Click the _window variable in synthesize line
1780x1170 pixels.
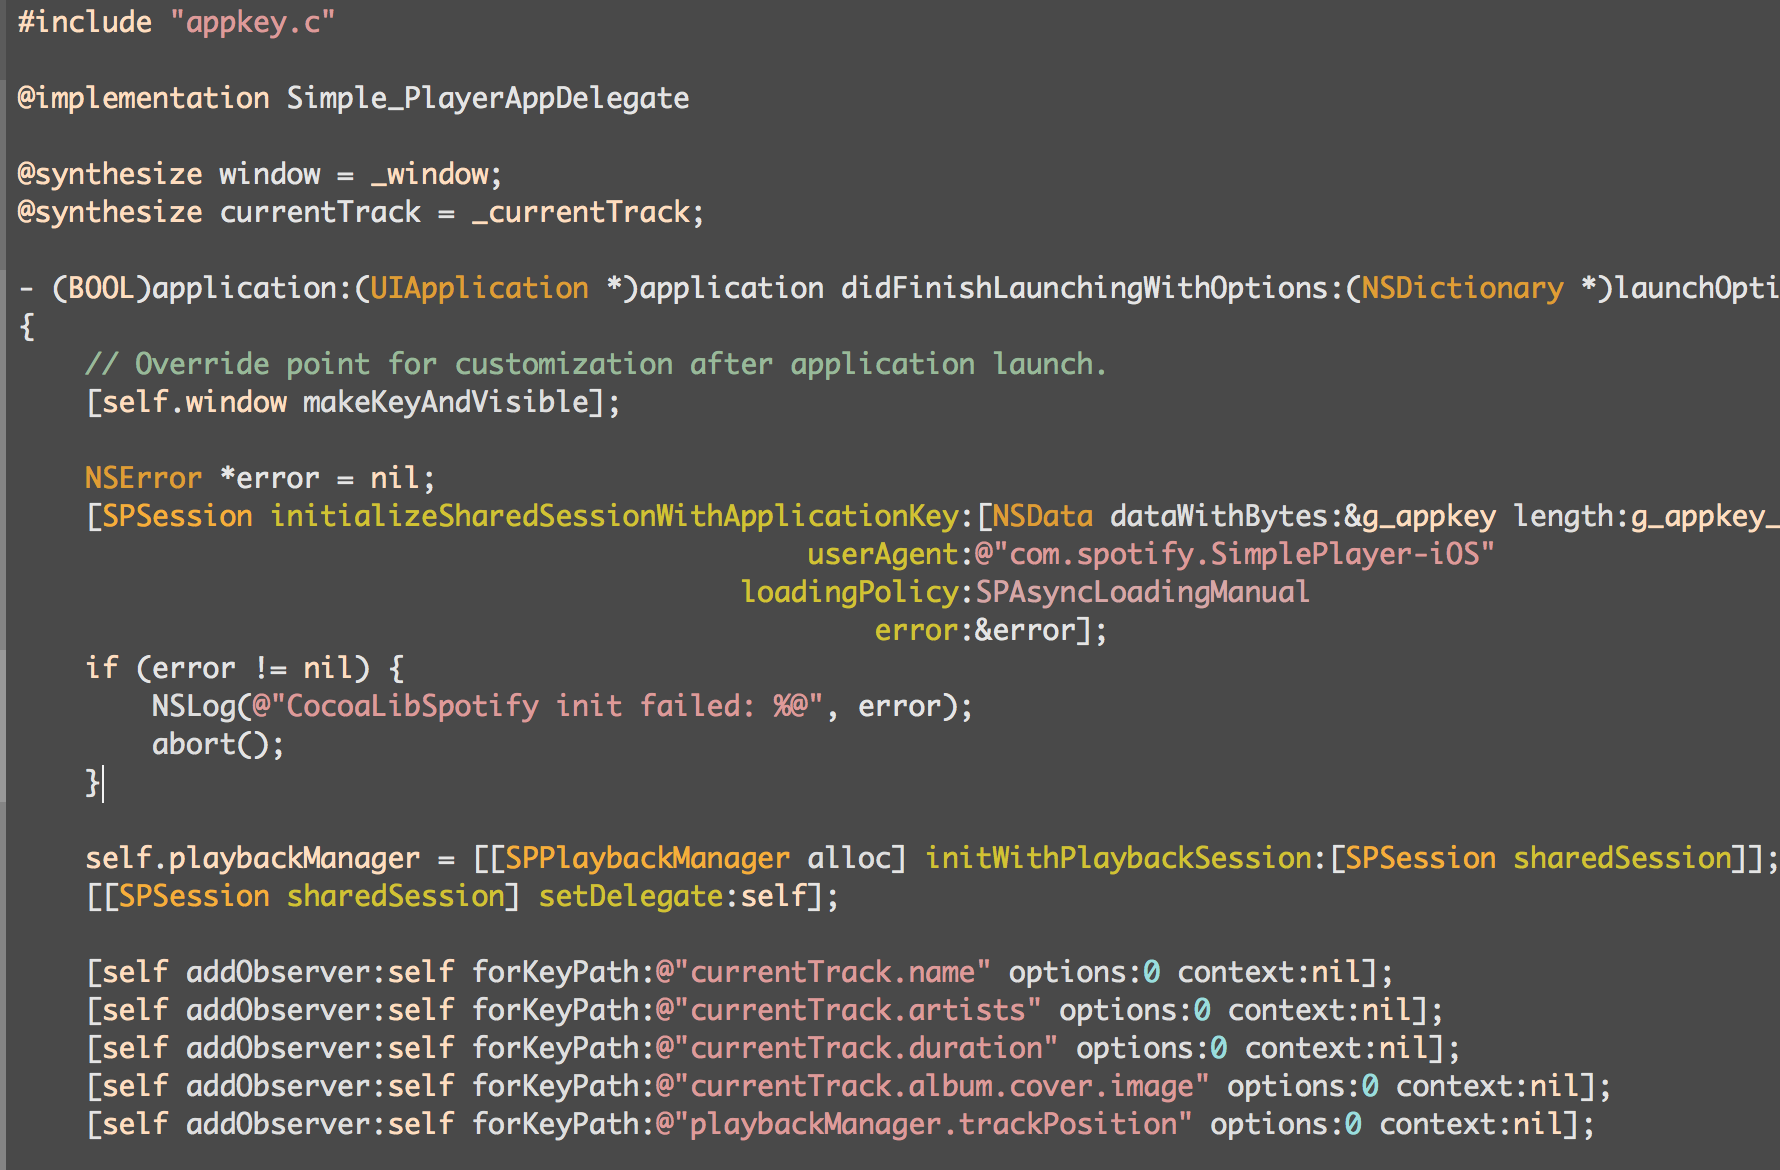click(429, 174)
